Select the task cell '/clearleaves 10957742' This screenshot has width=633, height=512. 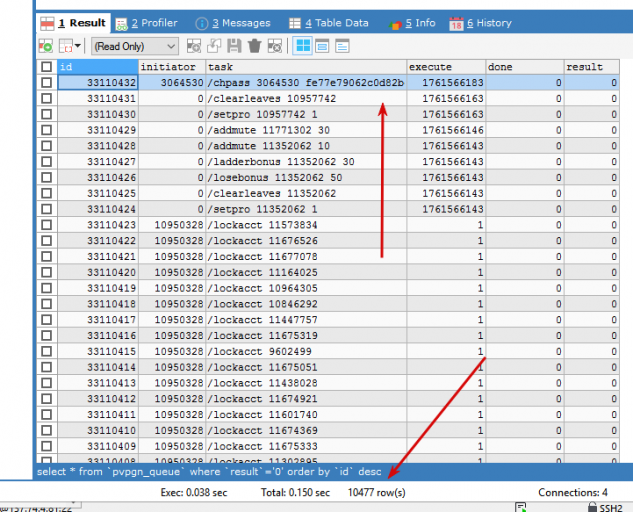coord(306,98)
